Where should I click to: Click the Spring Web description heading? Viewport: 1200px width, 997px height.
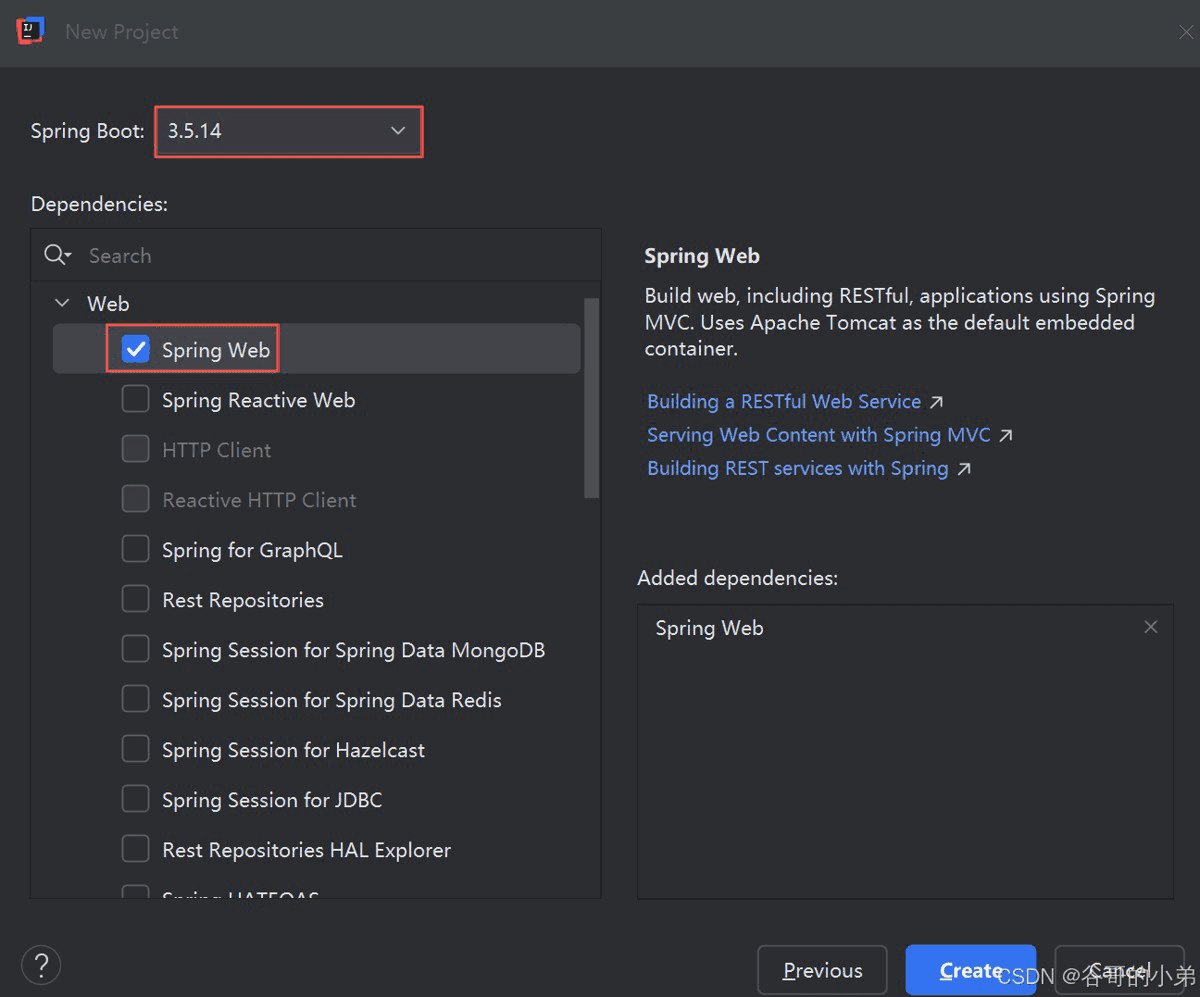pyautogui.click(x=702, y=256)
